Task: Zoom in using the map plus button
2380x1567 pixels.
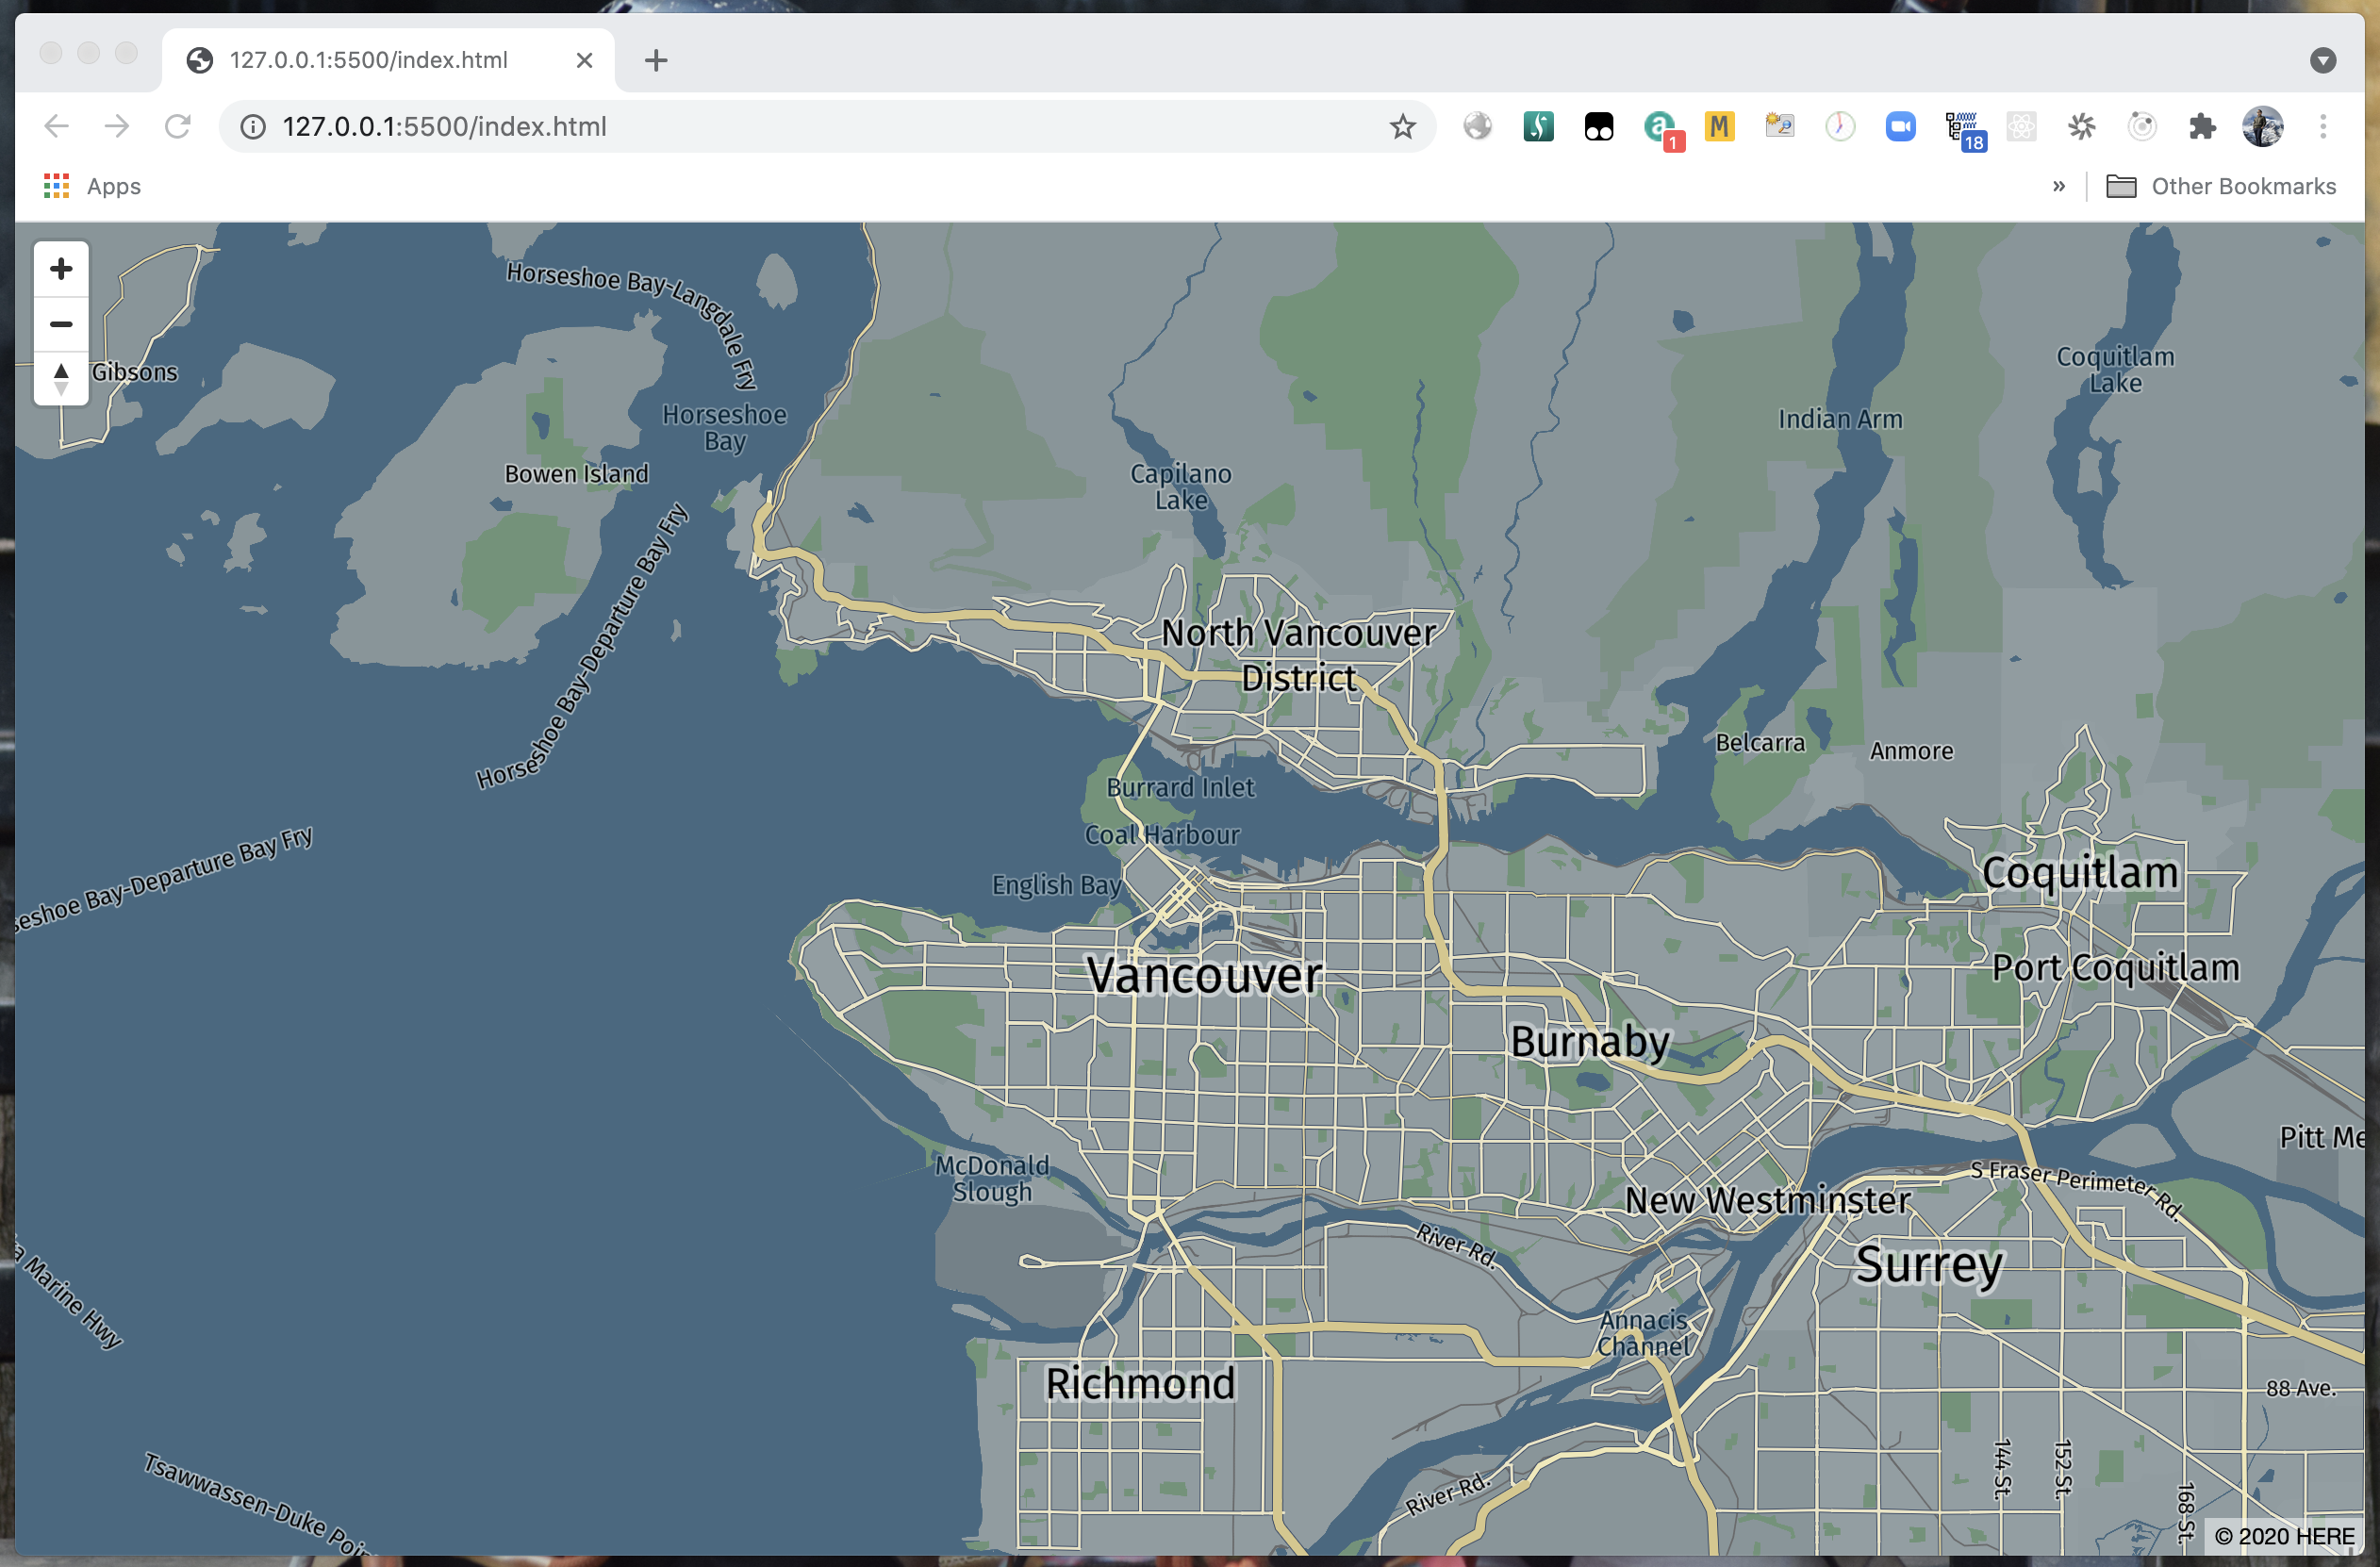Action: (x=61, y=268)
